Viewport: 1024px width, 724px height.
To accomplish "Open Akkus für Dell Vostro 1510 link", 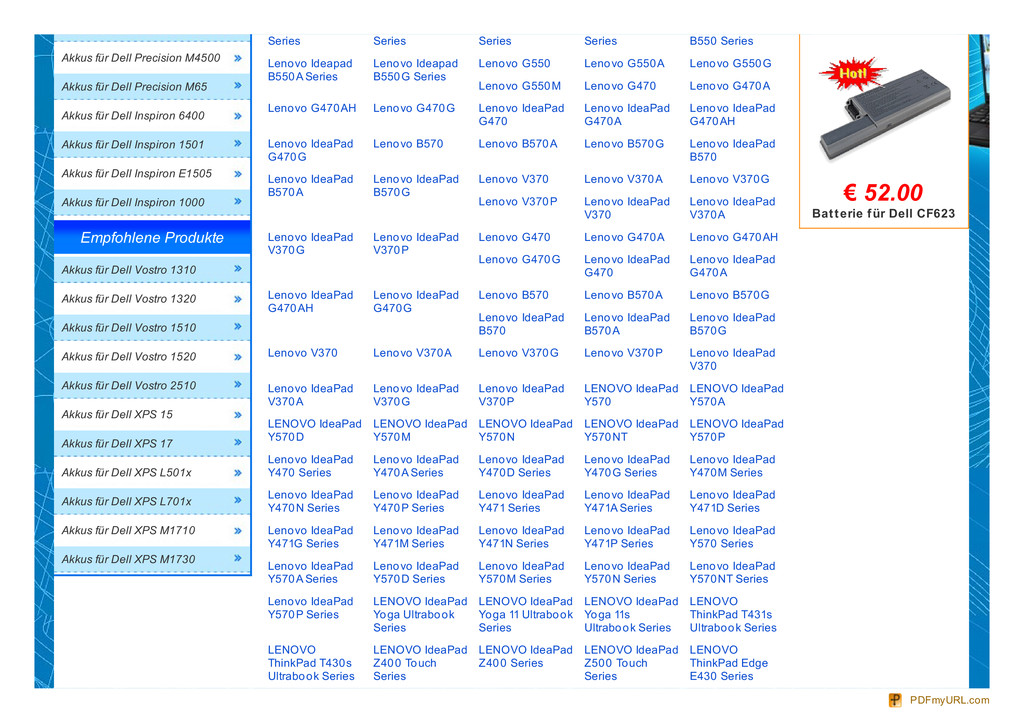I will (x=129, y=328).
